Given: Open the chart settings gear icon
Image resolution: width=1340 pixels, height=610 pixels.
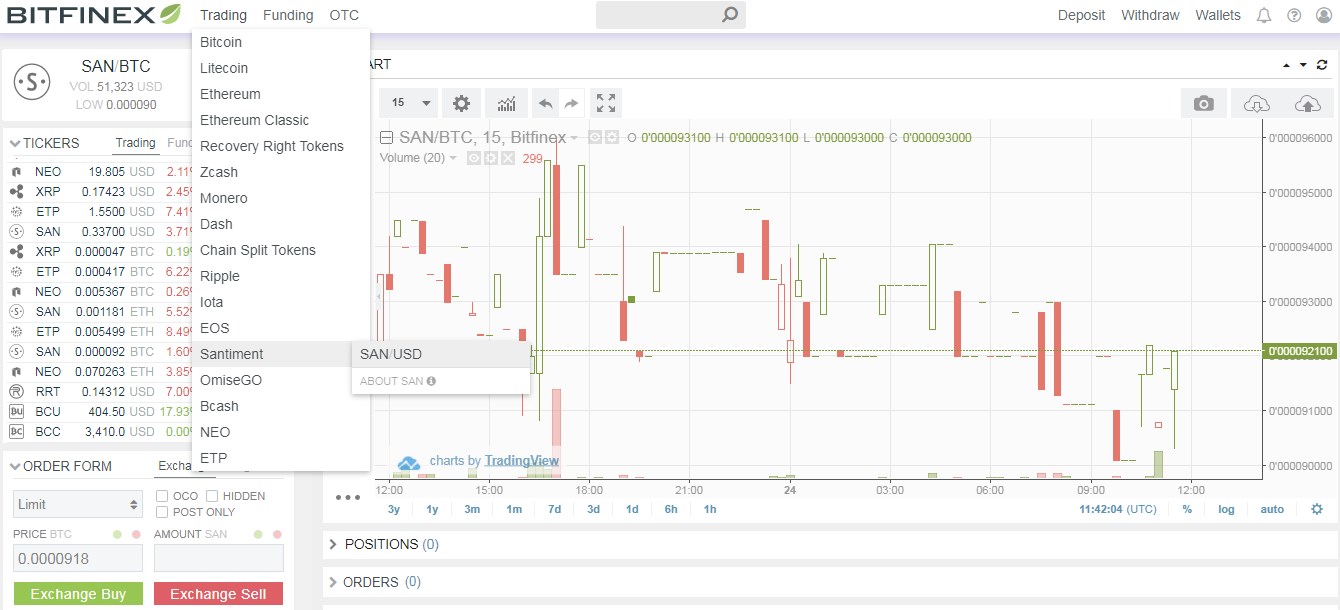Looking at the screenshot, I should [461, 103].
